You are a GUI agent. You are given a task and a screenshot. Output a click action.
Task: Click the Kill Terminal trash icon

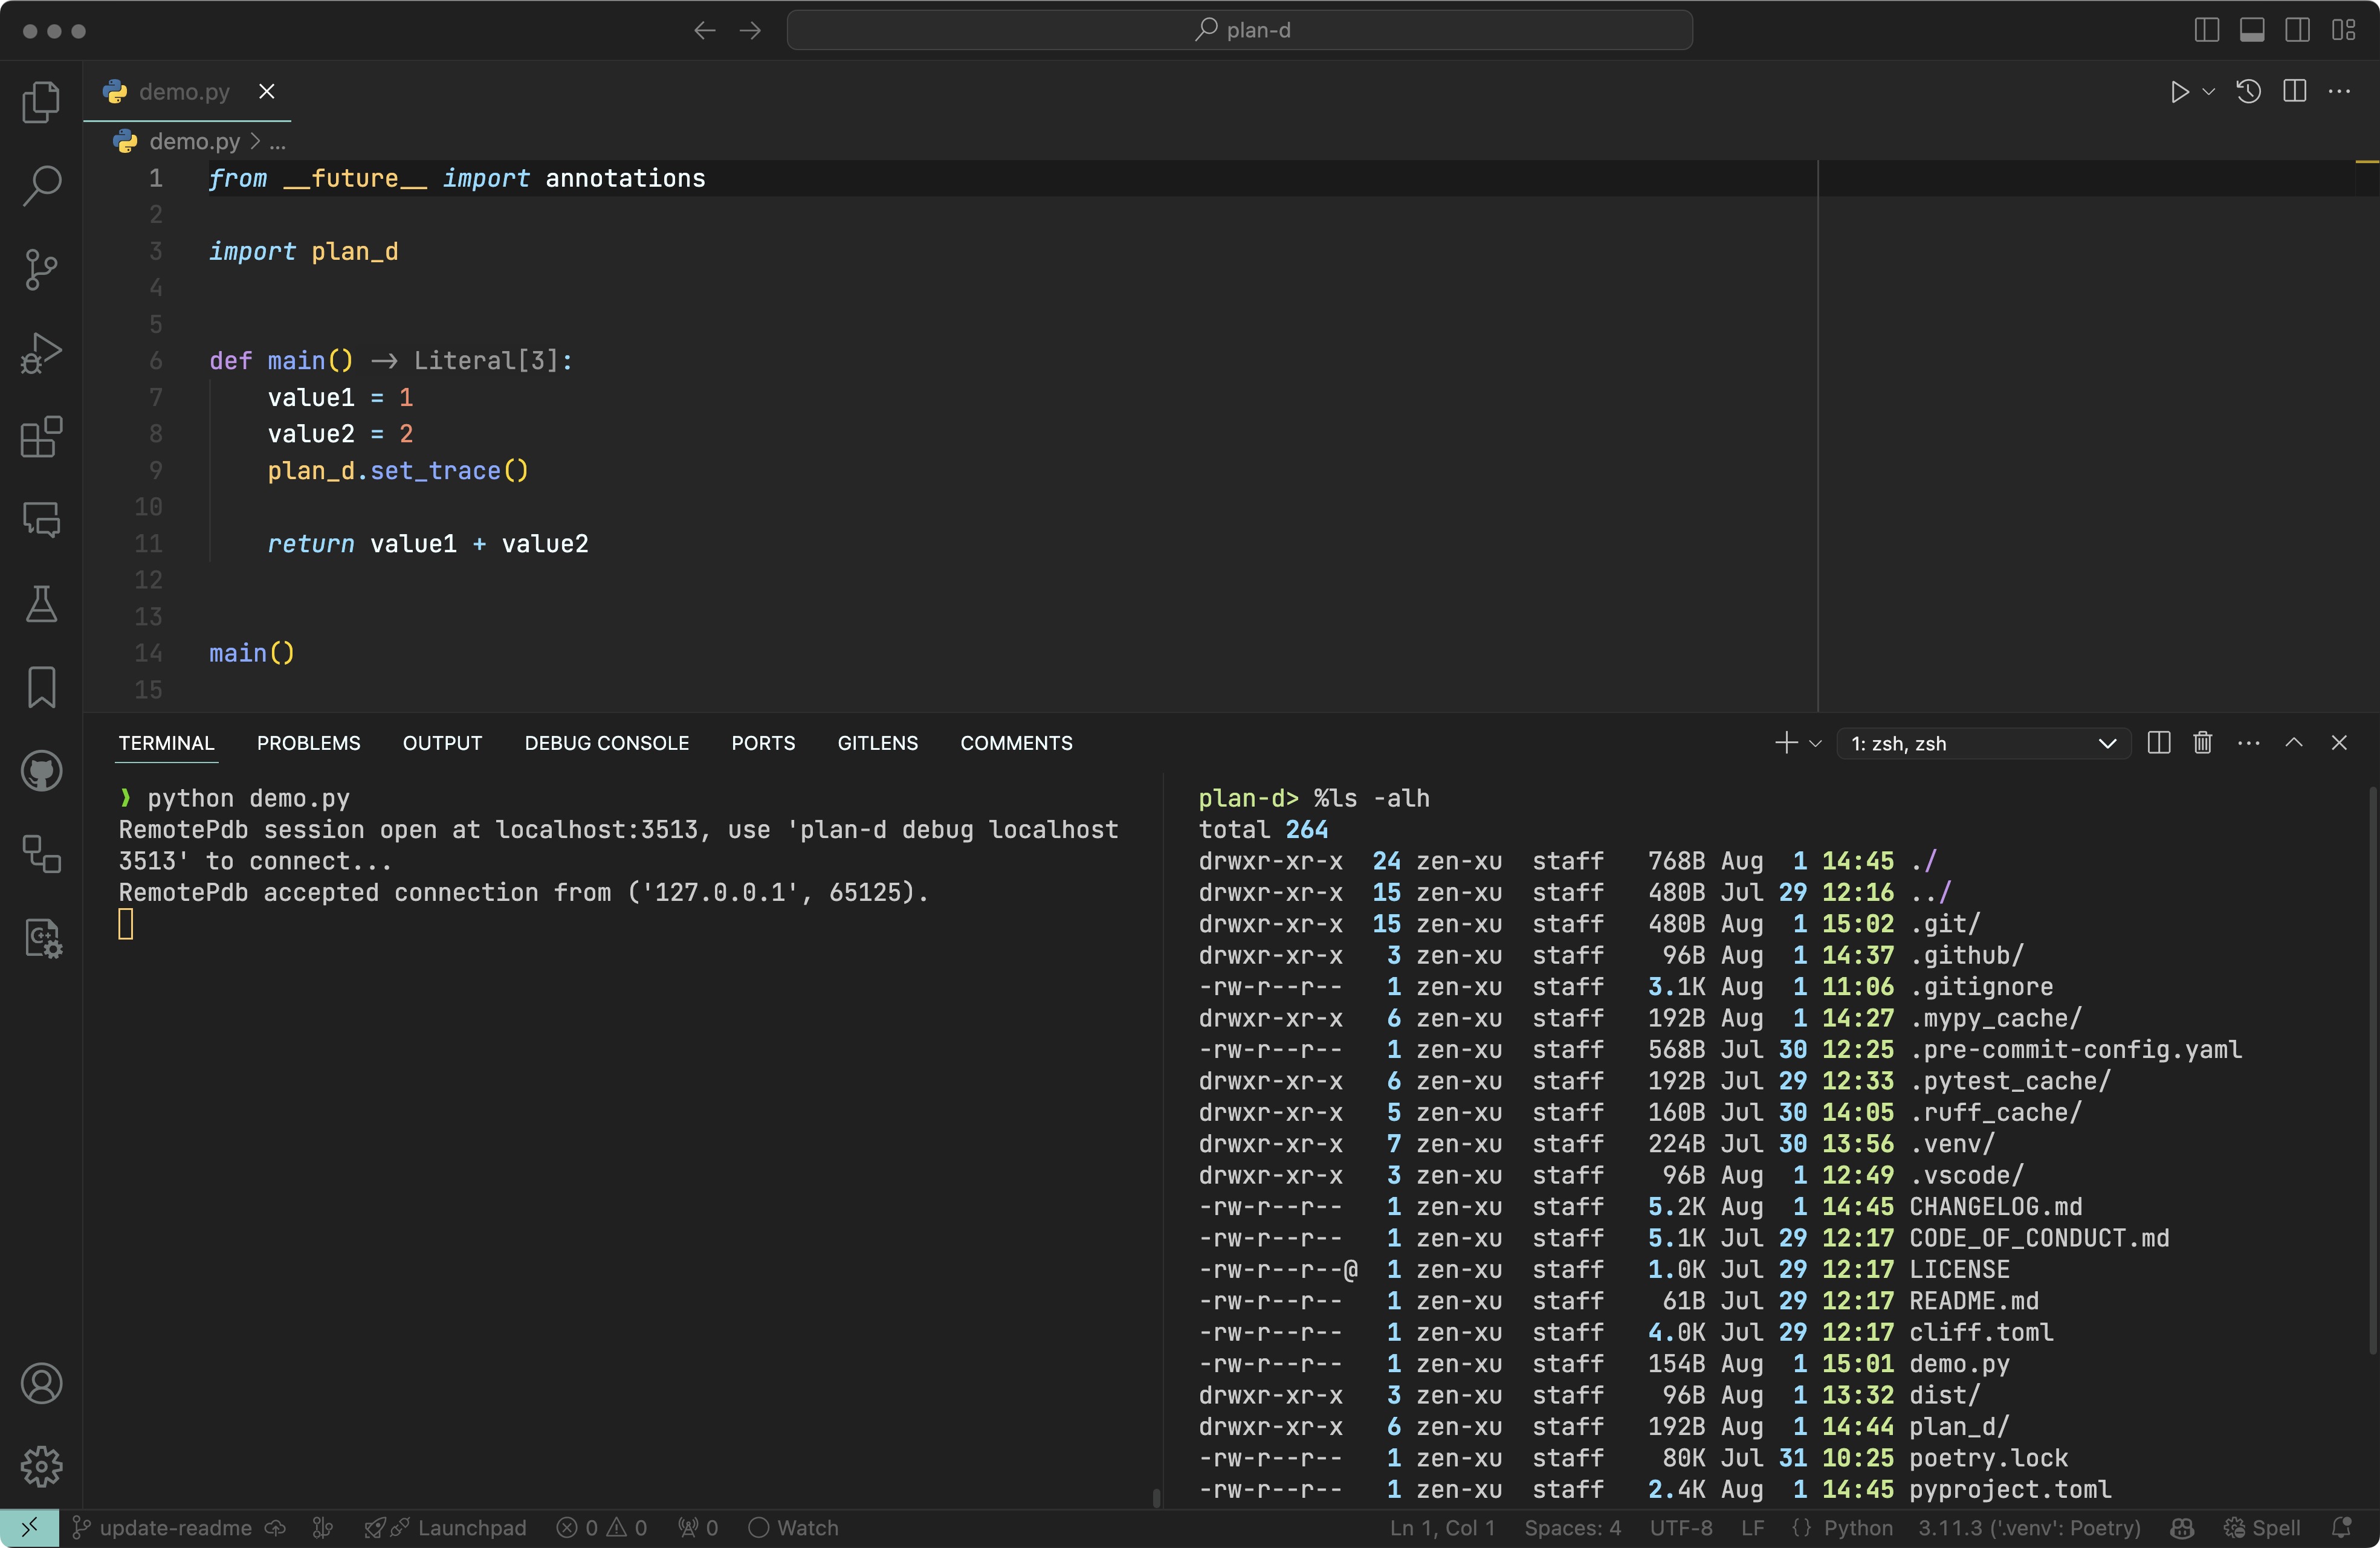pyautogui.click(x=2202, y=743)
